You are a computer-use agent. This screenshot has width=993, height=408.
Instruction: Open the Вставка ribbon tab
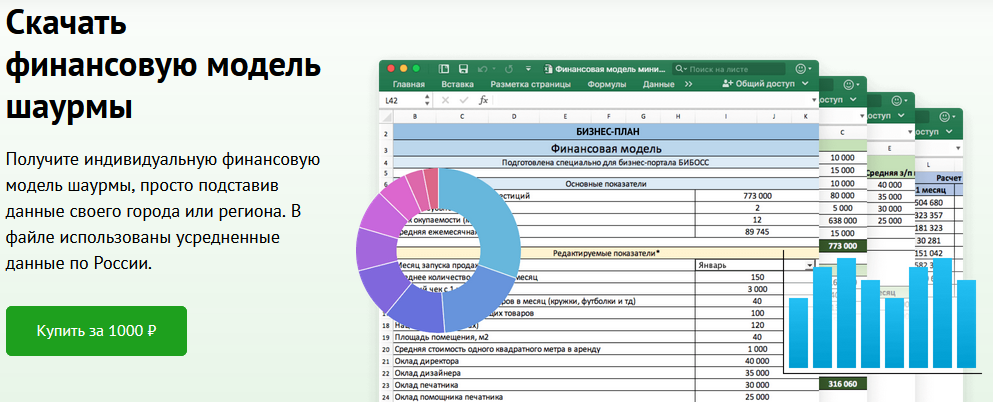[x=457, y=85]
